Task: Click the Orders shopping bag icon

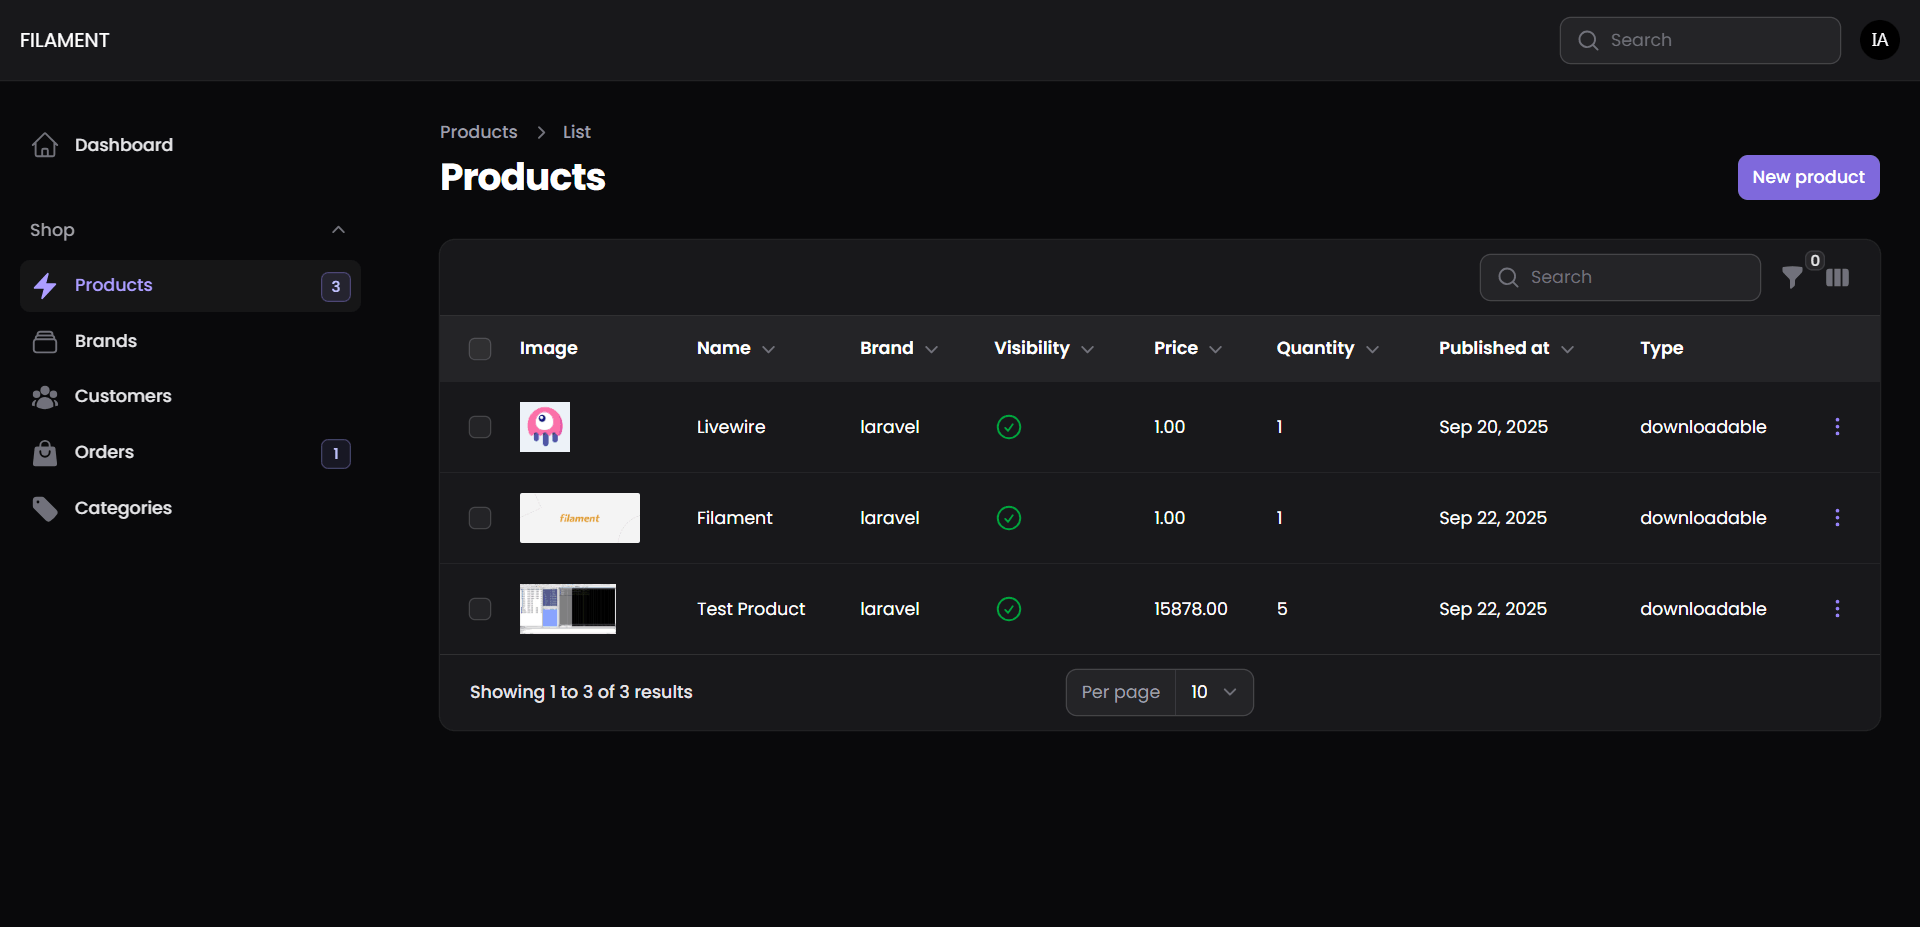Action: (x=45, y=453)
